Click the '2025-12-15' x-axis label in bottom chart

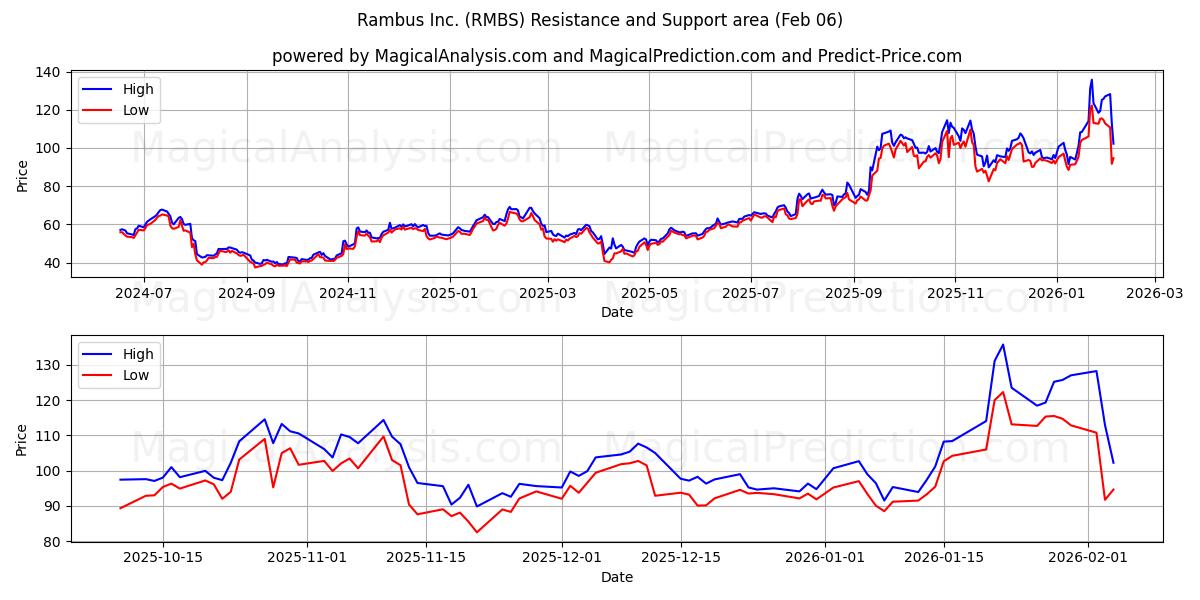point(681,558)
